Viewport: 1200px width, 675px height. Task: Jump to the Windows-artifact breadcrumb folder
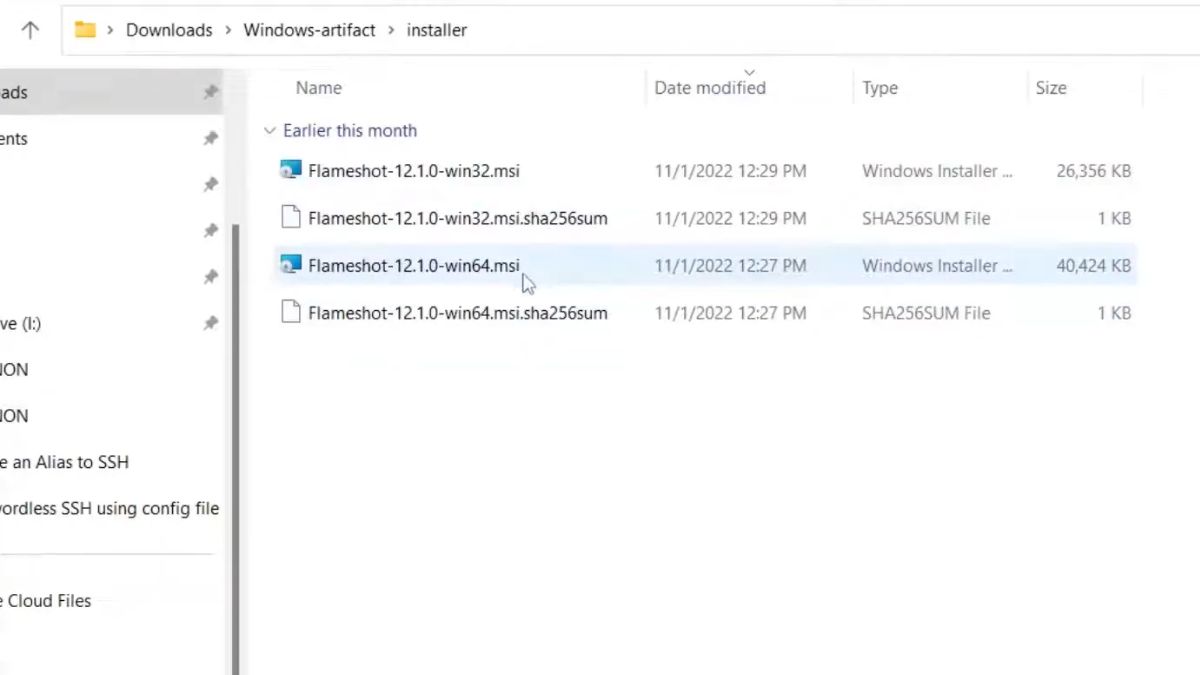coord(310,30)
